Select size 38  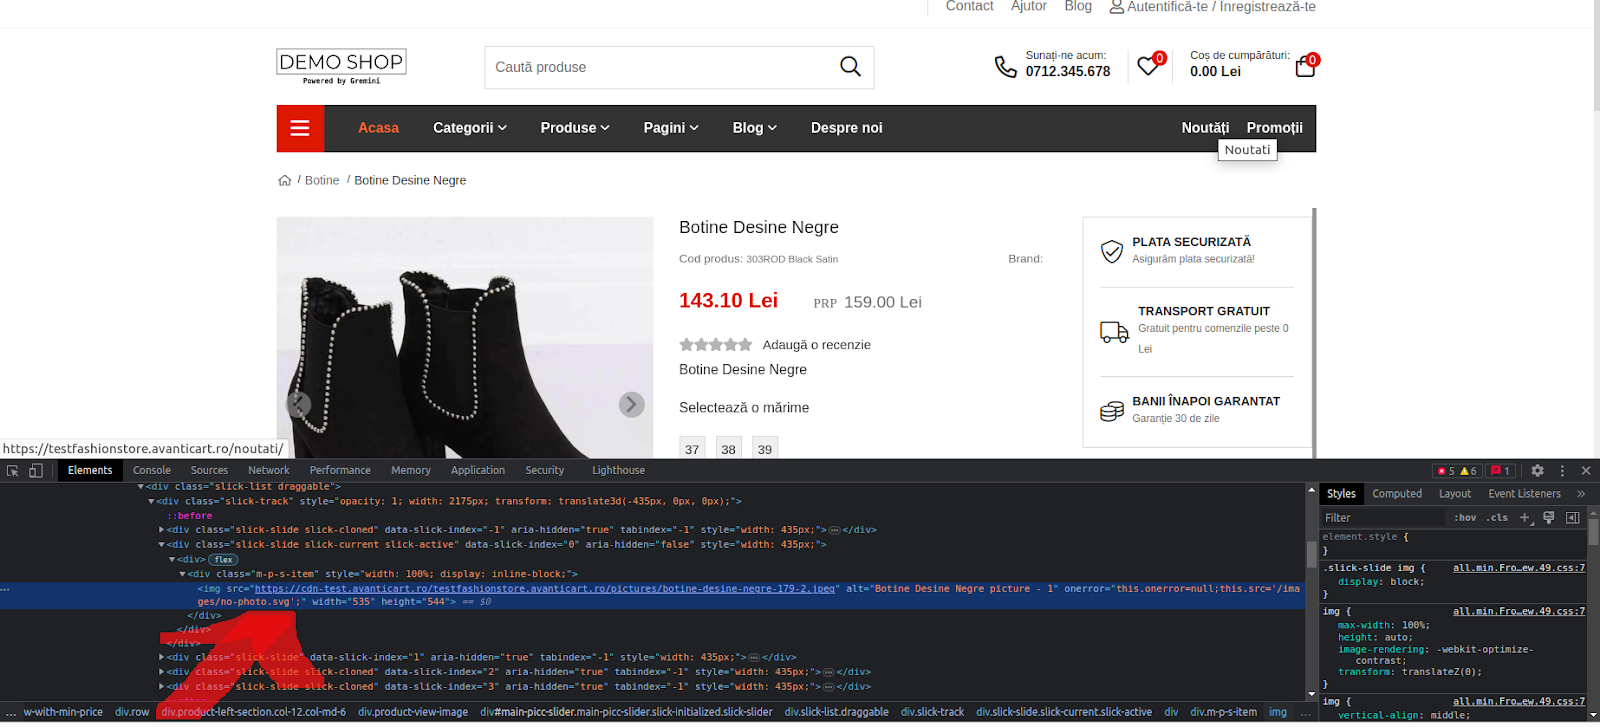click(x=728, y=448)
